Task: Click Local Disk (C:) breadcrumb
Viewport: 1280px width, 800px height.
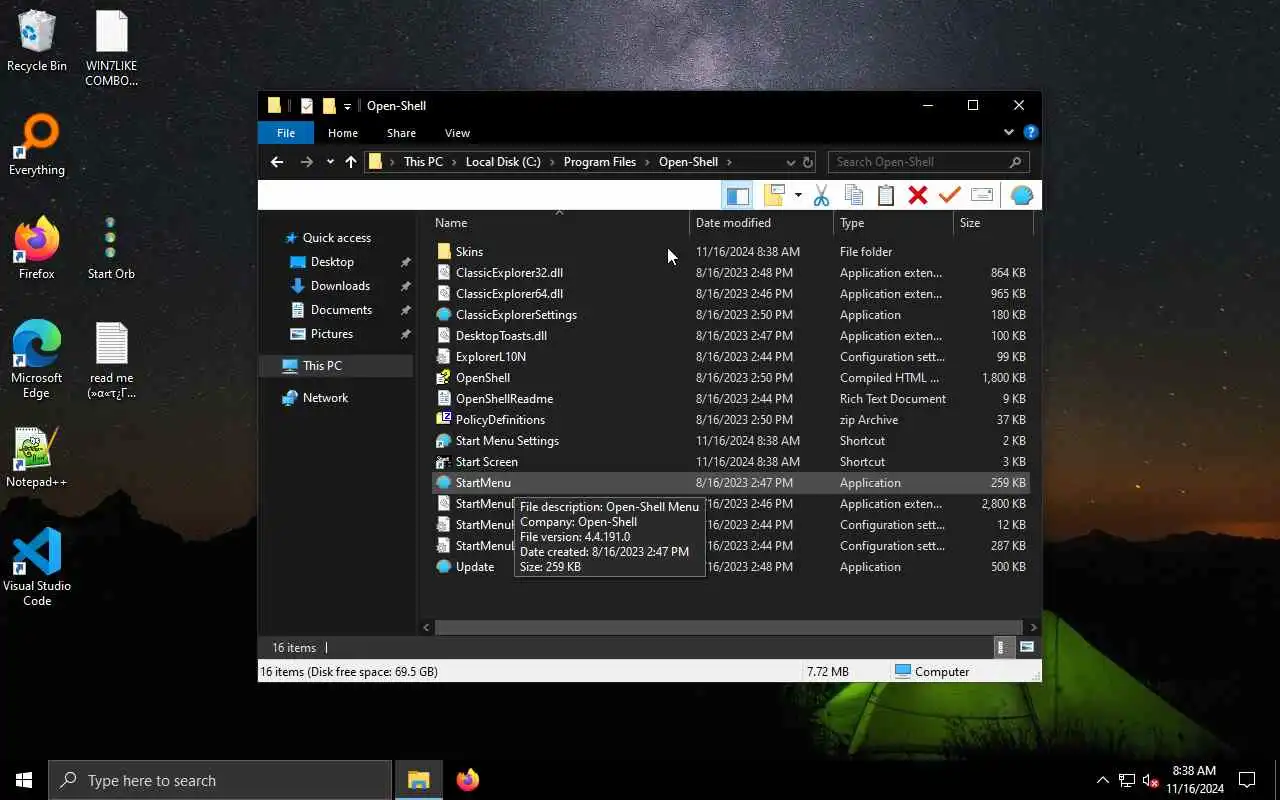Action: pyautogui.click(x=503, y=162)
